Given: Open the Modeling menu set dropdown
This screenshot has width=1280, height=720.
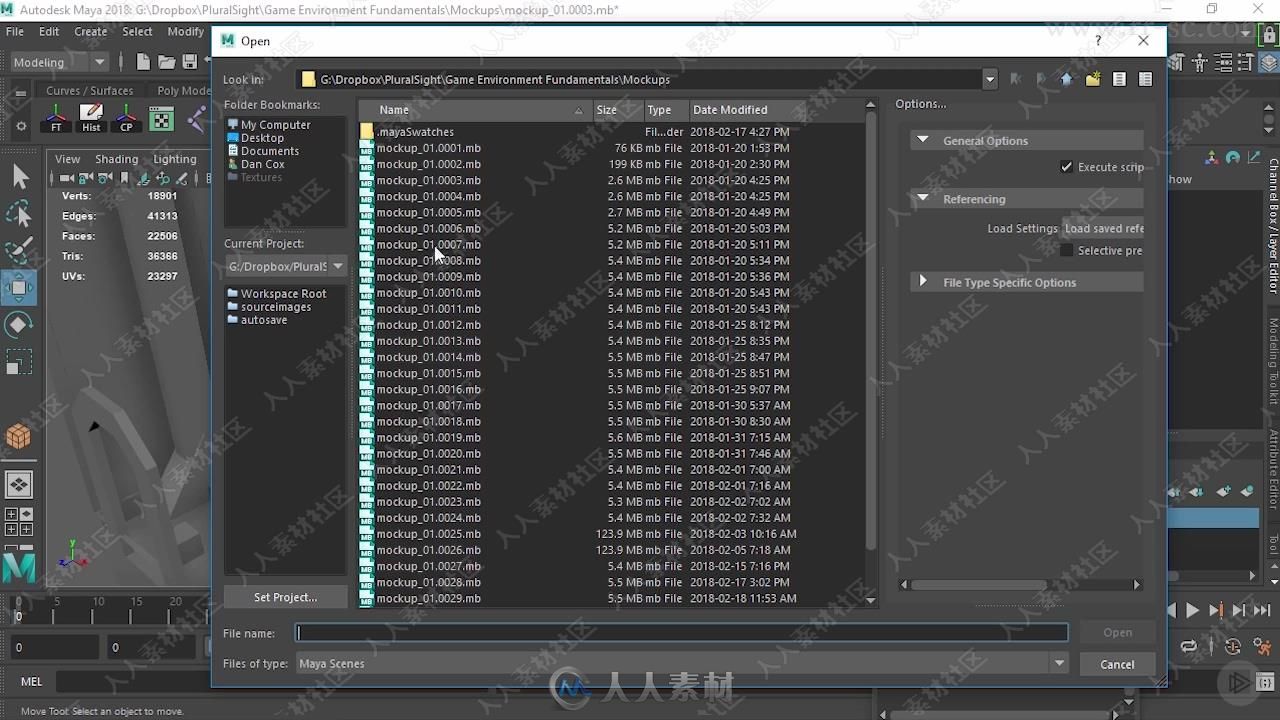Looking at the screenshot, I should click(59, 62).
